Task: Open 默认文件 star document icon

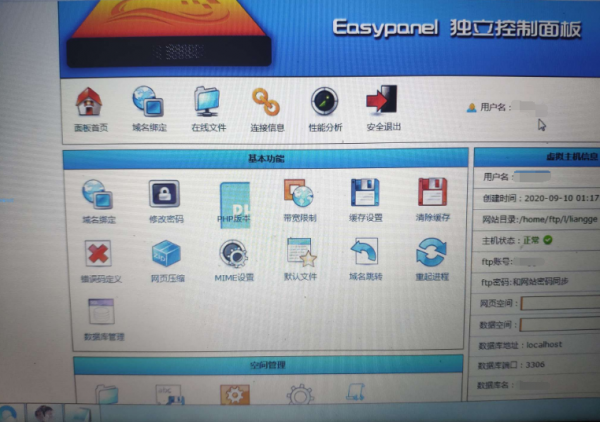Action: coord(302,252)
